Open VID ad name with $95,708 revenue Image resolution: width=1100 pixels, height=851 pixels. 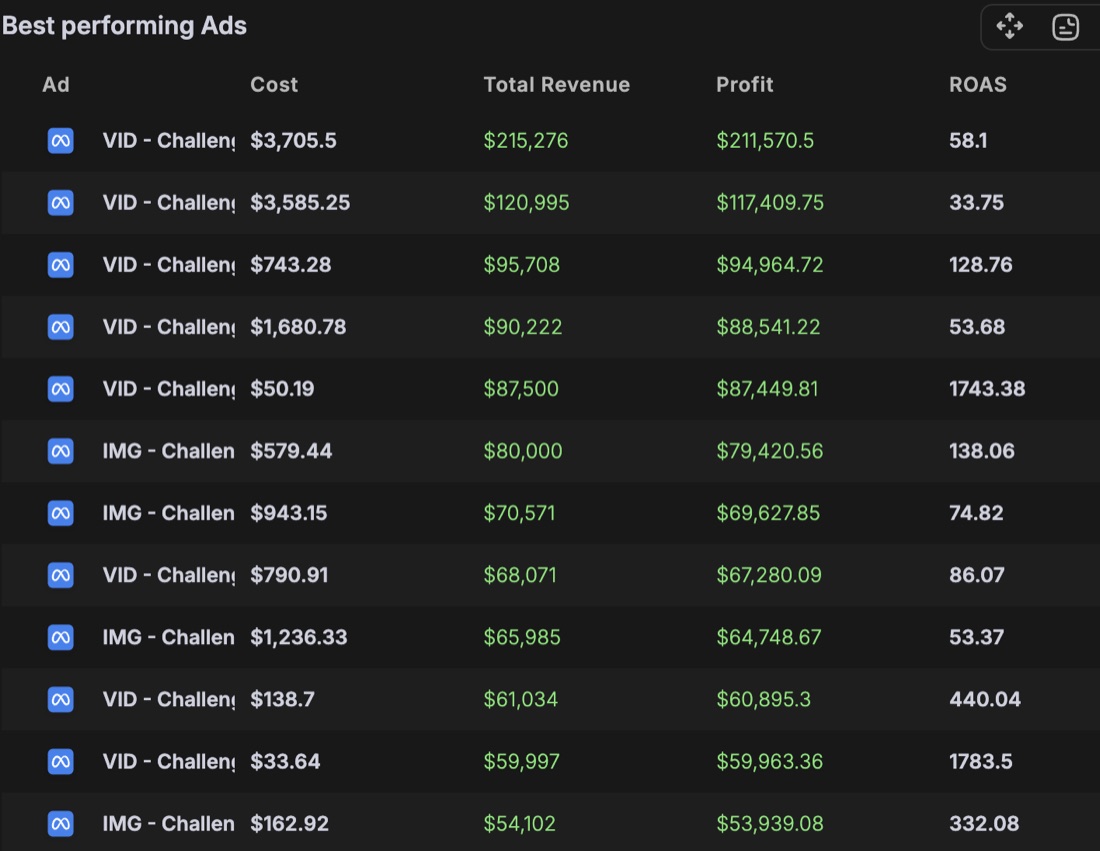pos(168,264)
